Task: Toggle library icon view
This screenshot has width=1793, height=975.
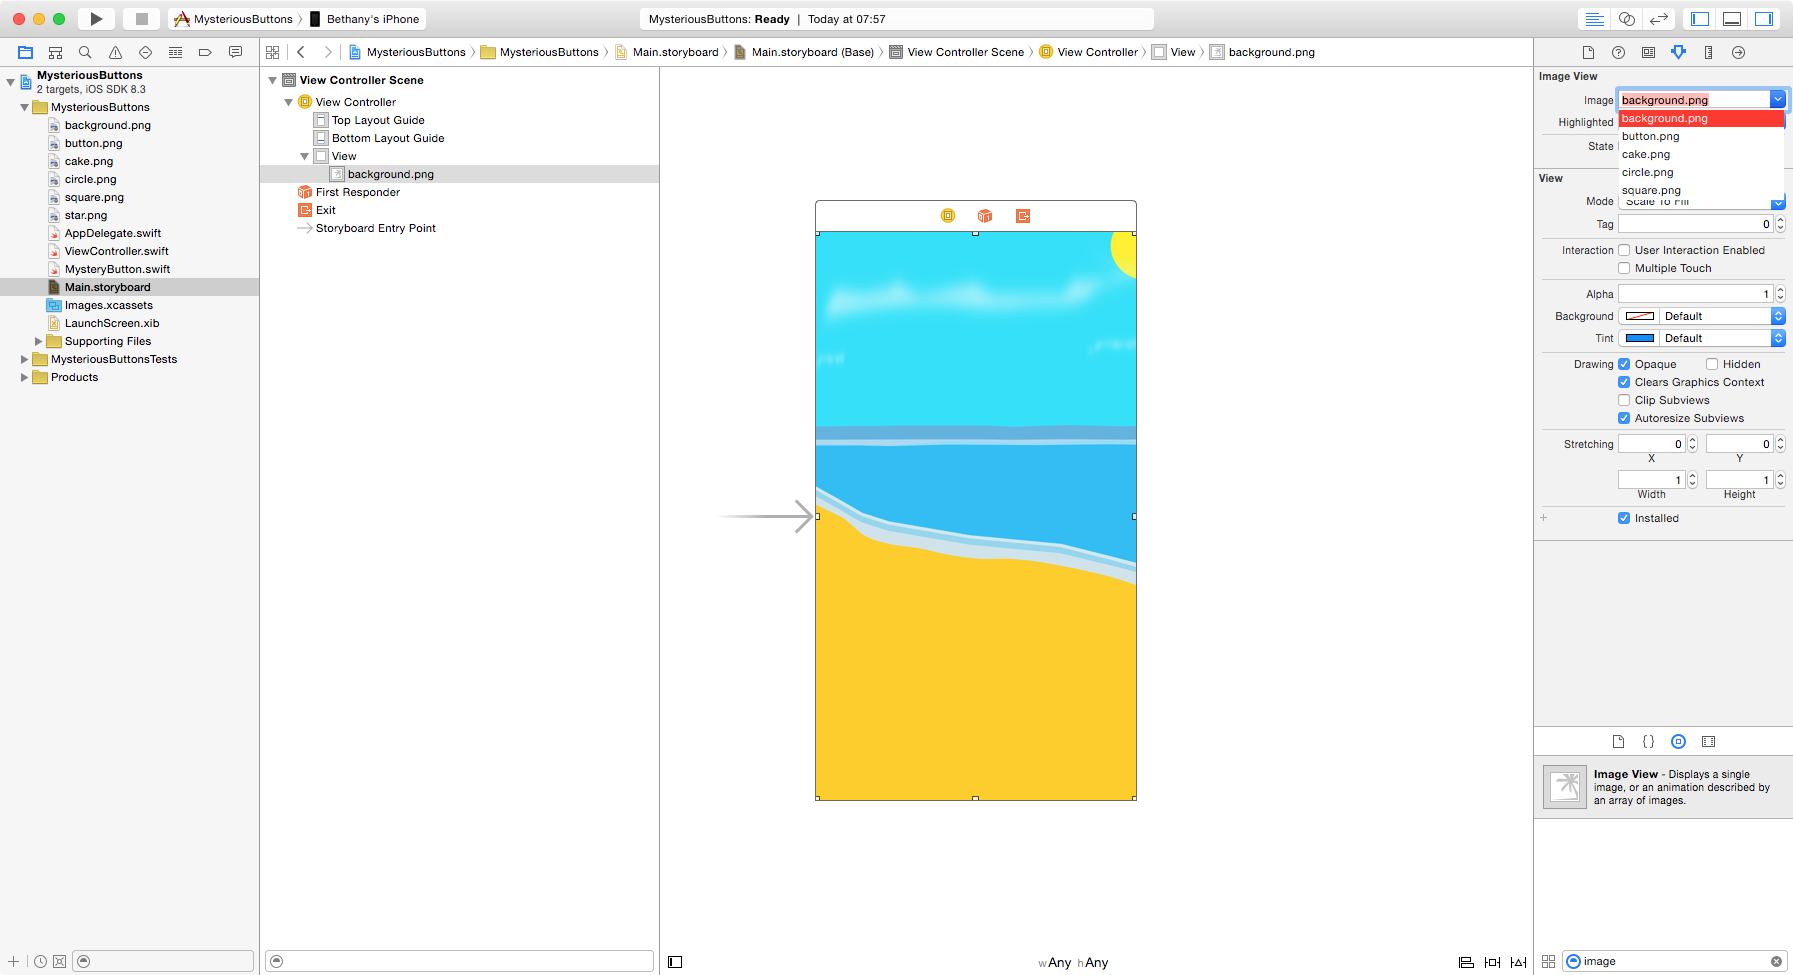Action: pos(1548,961)
